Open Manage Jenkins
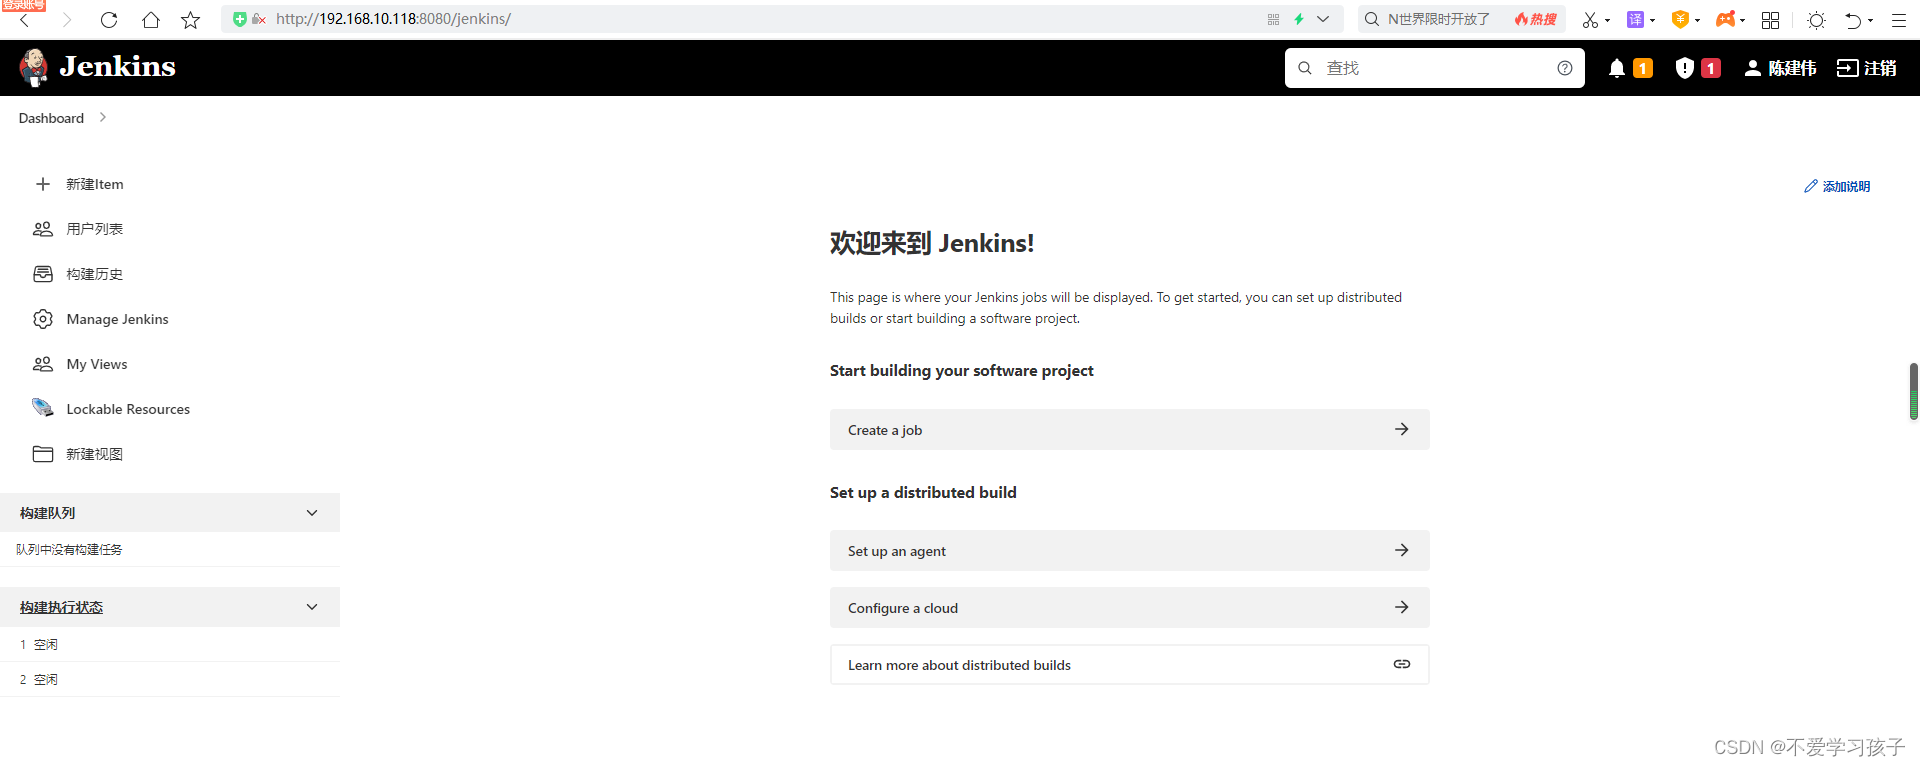 click(x=118, y=319)
